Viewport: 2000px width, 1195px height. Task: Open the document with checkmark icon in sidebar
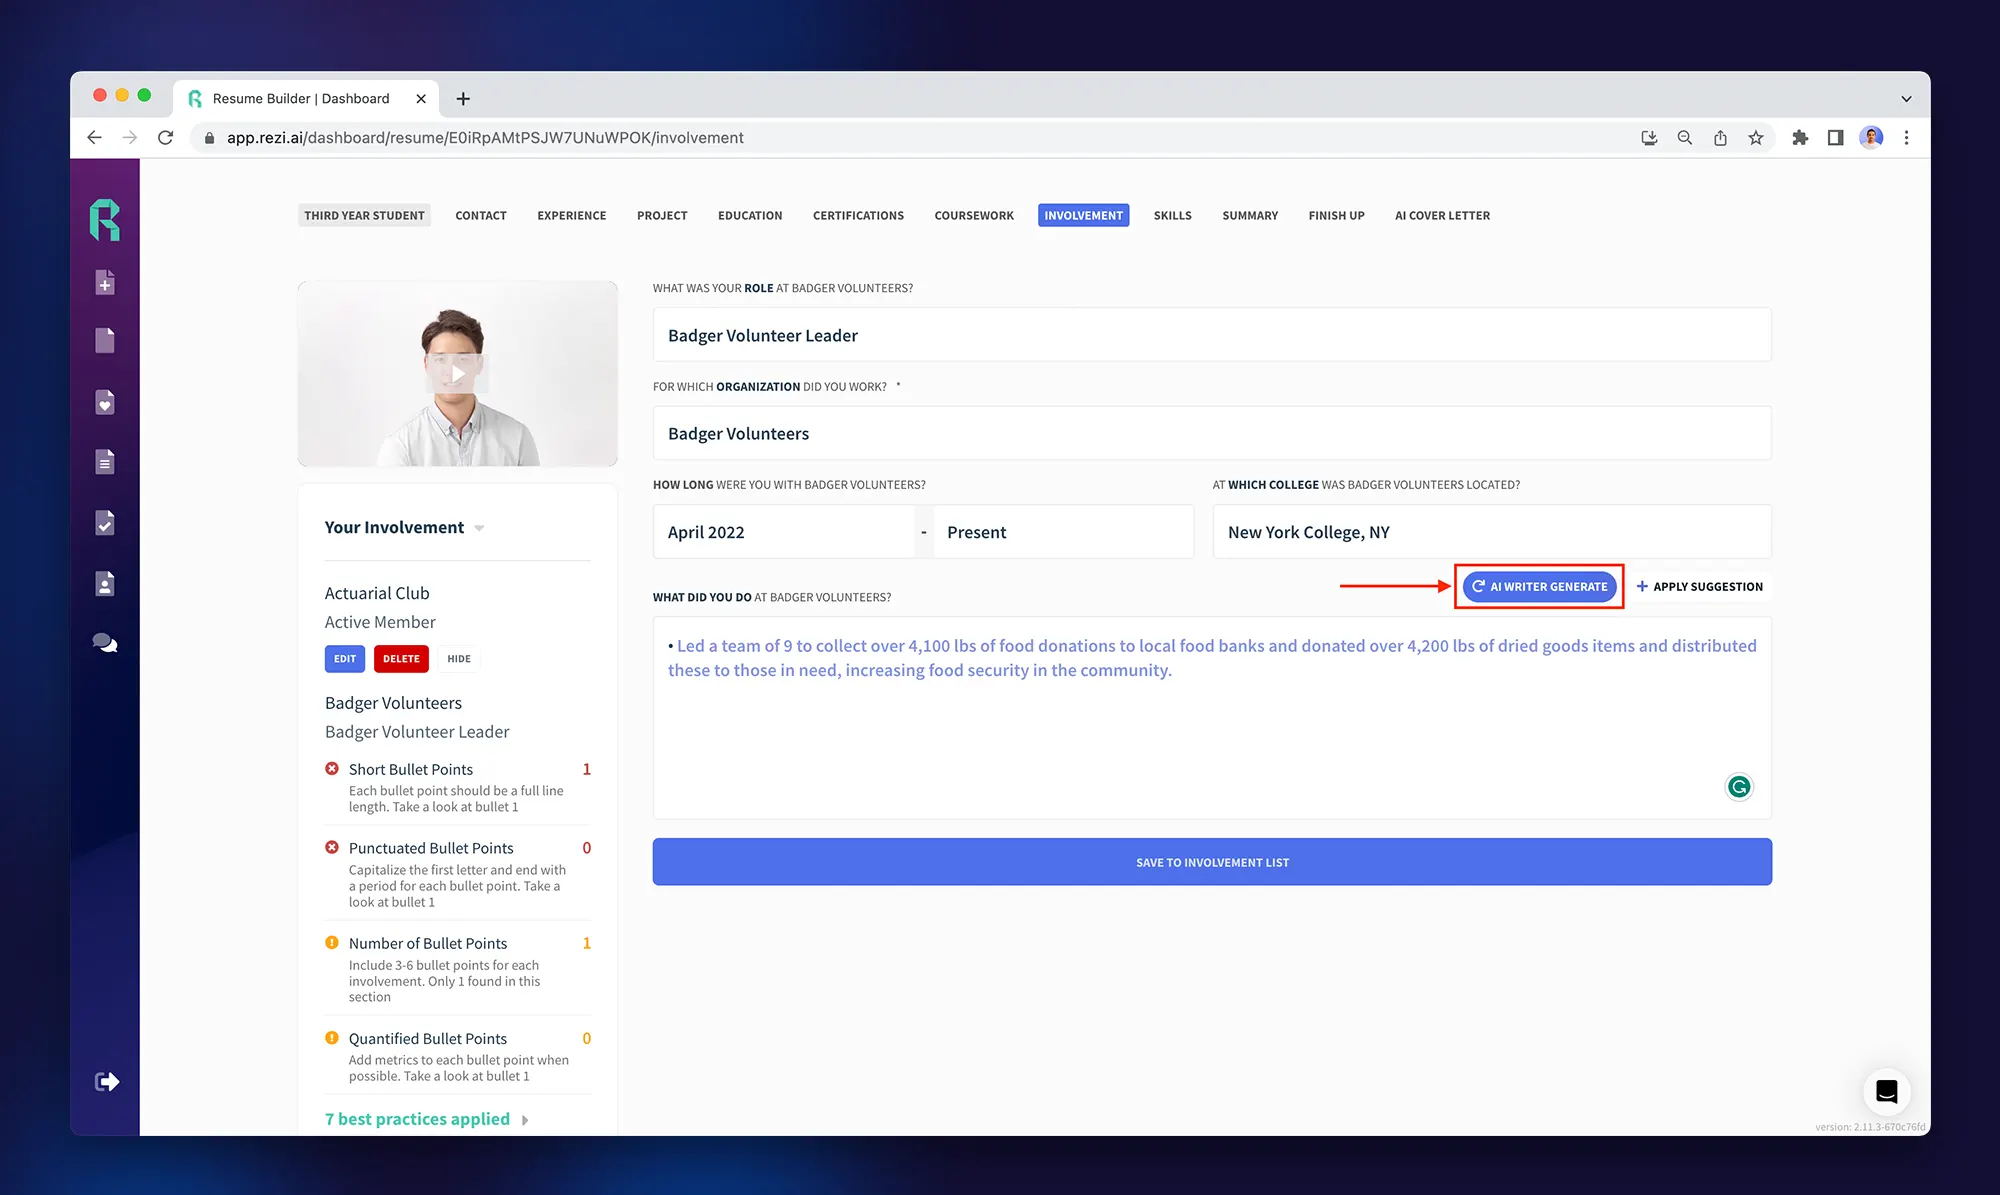tap(105, 523)
